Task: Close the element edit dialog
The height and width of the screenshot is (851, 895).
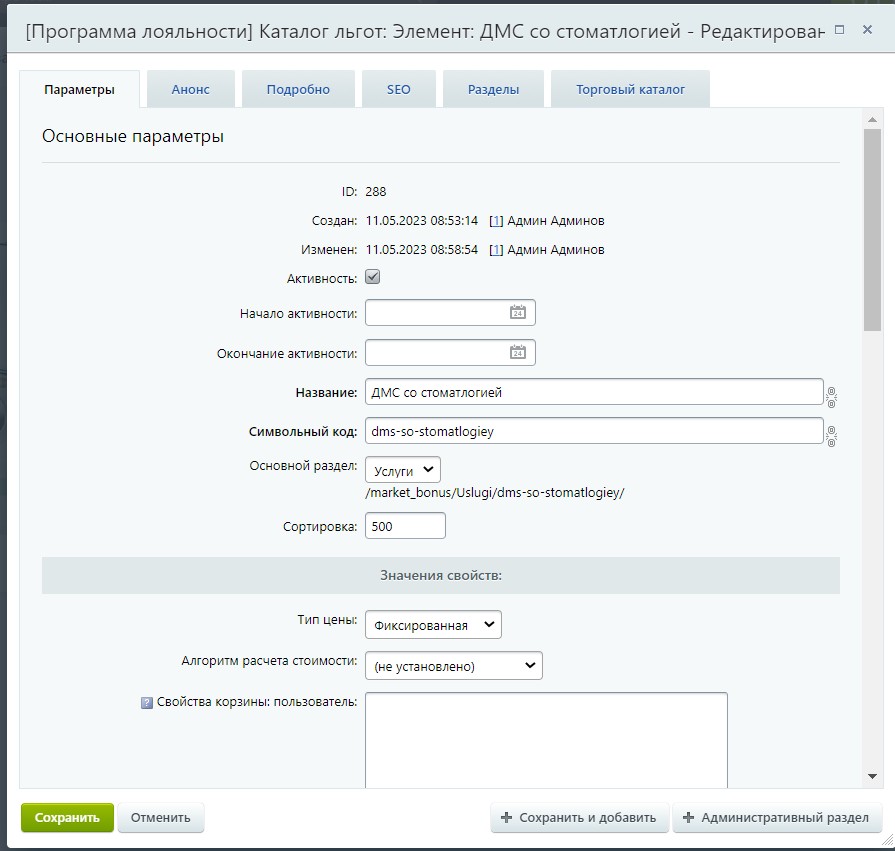Action: click(866, 30)
